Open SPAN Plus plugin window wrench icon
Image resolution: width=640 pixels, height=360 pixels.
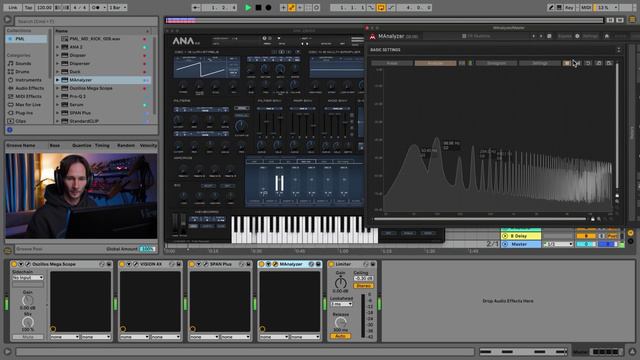[206, 264]
